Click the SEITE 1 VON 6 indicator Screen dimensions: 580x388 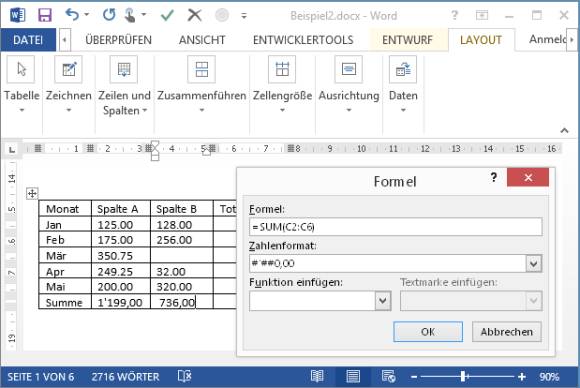[x=41, y=377]
